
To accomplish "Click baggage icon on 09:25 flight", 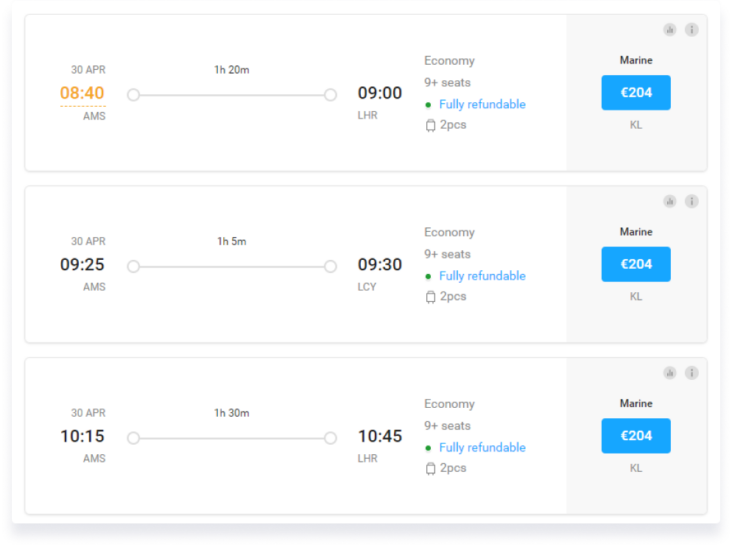I will pos(430,297).
